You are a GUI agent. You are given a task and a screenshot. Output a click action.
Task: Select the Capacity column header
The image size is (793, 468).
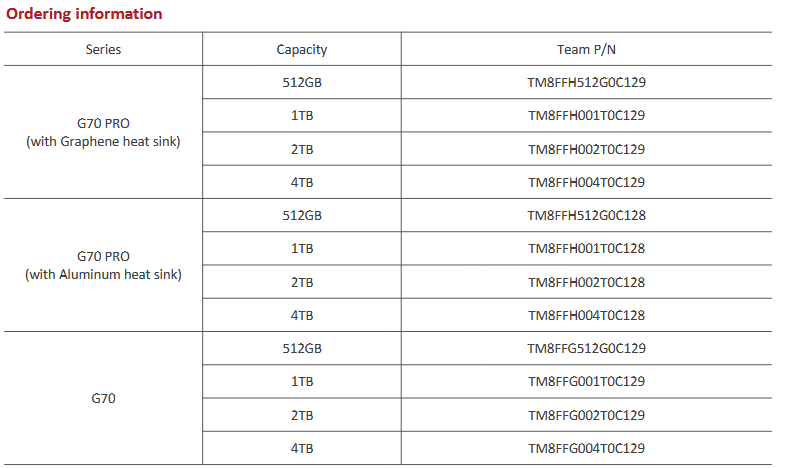302,50
